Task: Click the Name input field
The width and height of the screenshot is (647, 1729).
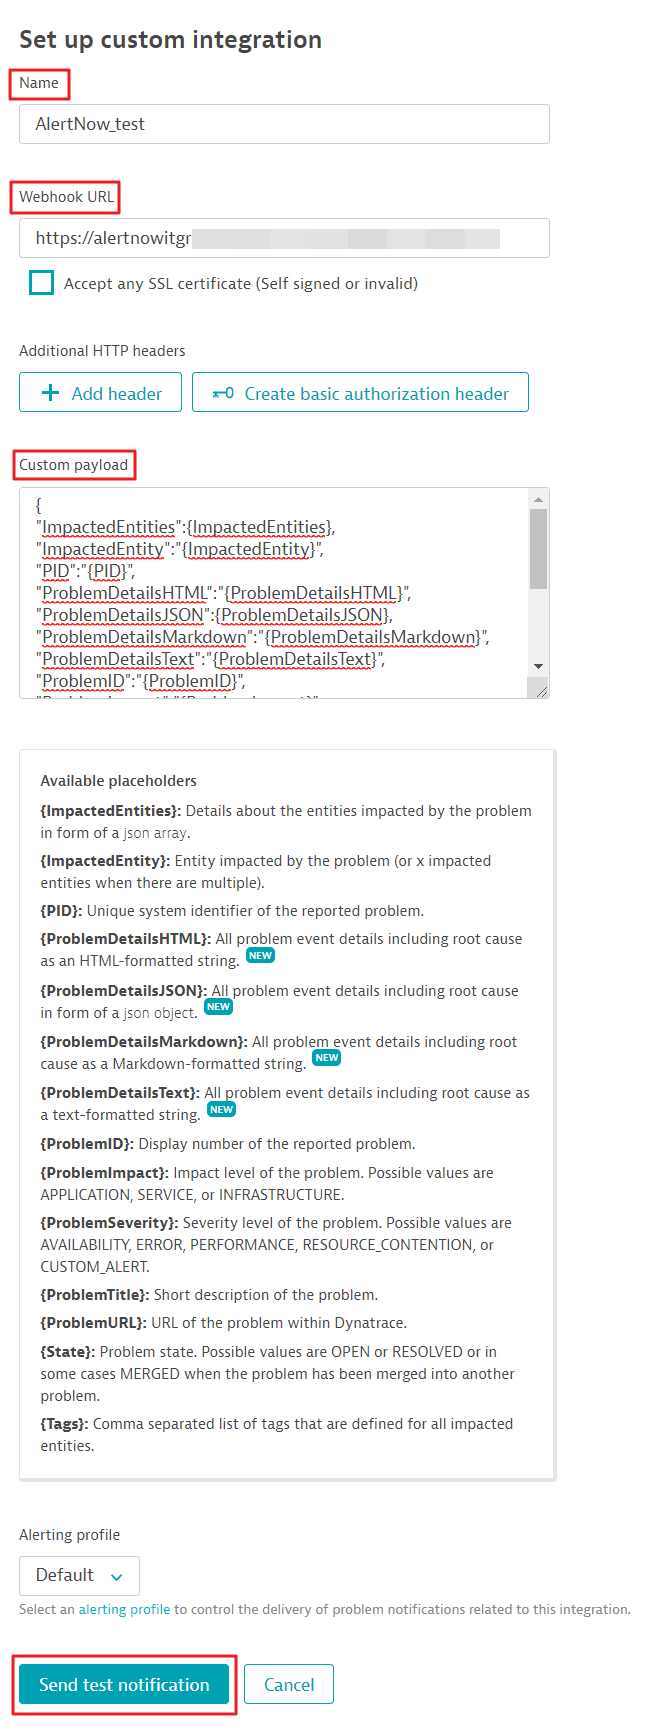Action: pos(284,124)
